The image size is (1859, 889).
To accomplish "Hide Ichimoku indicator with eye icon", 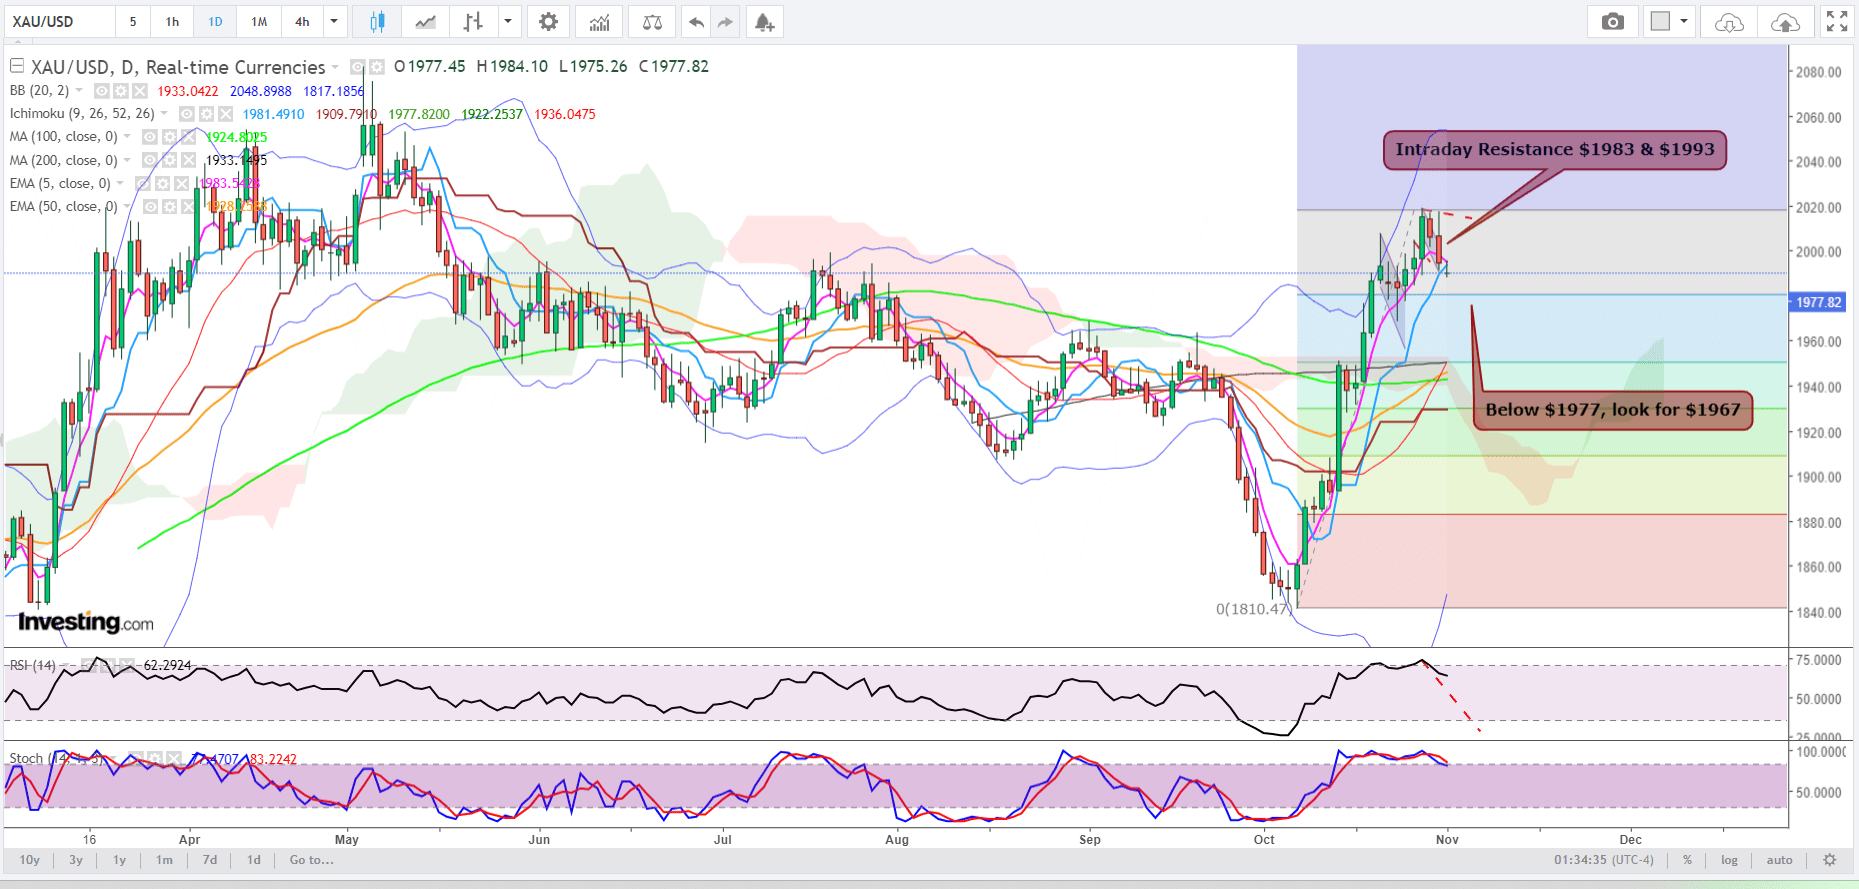I will click(187, 114).
